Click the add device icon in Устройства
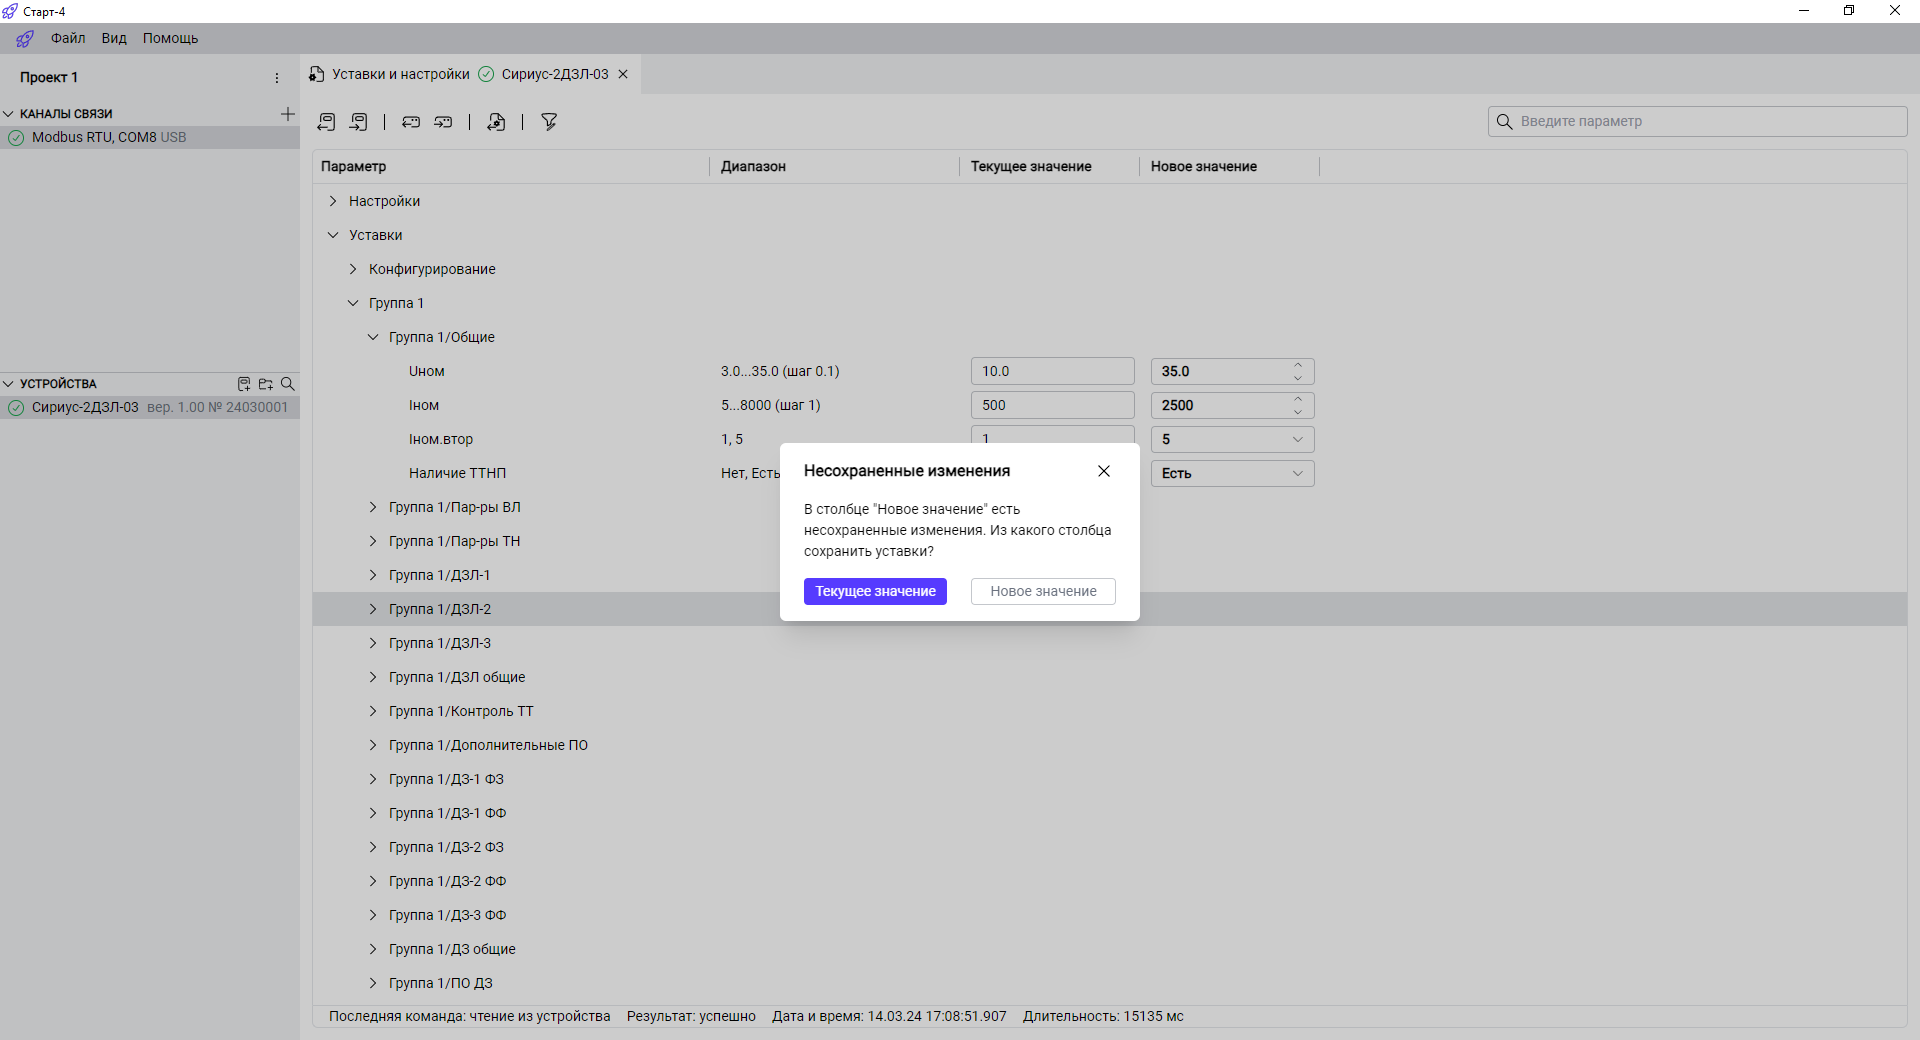The height and width of the screenshot is (1040, 1920). tap(243, 384)
